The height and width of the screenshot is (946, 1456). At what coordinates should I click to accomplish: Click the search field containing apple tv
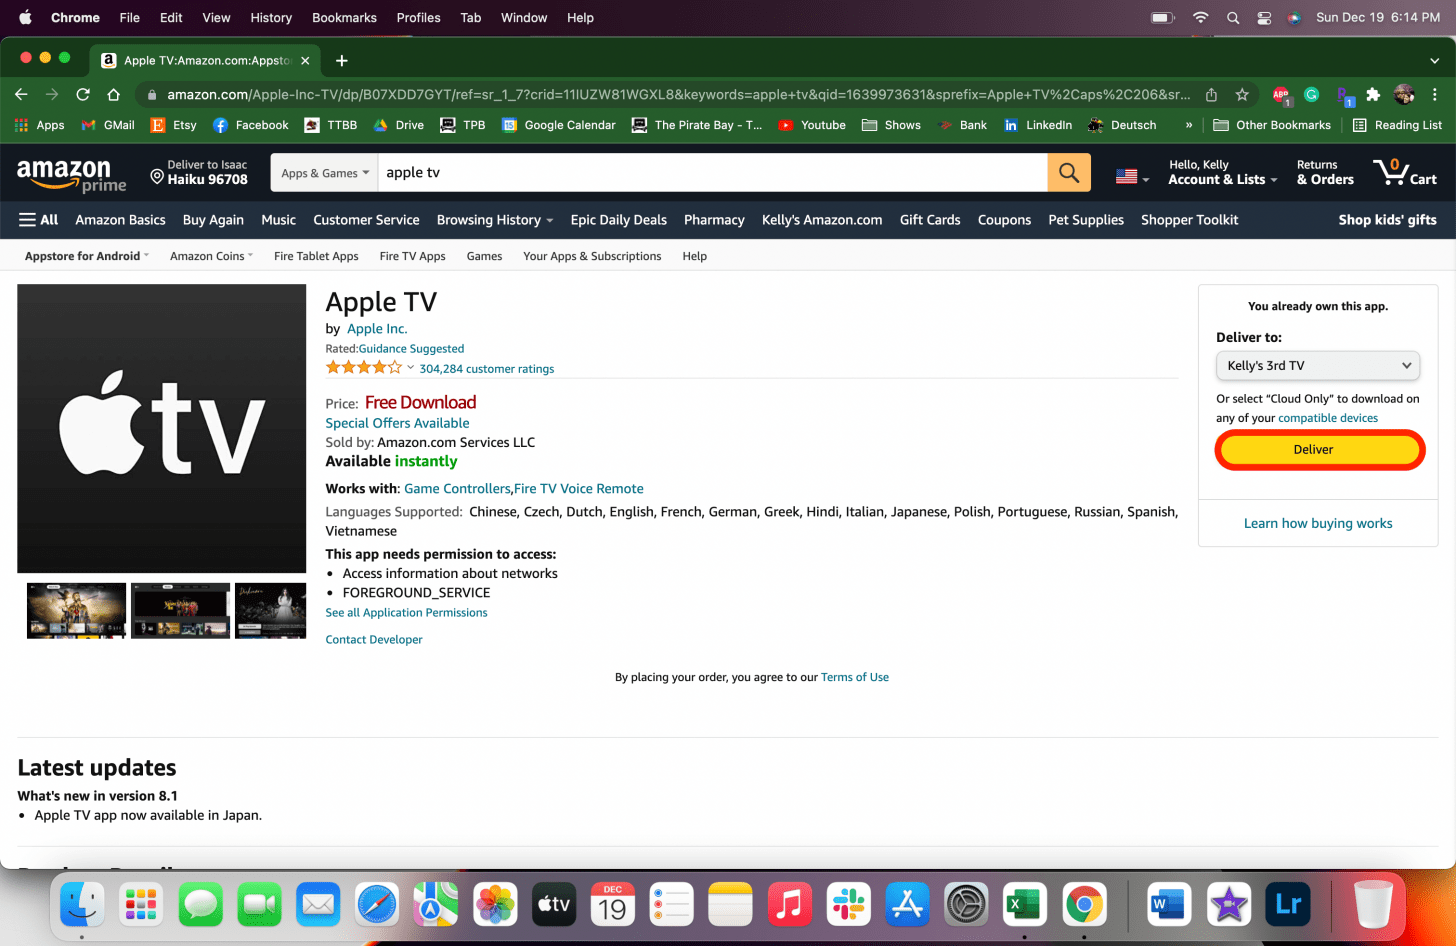click(x=710, y=173)
